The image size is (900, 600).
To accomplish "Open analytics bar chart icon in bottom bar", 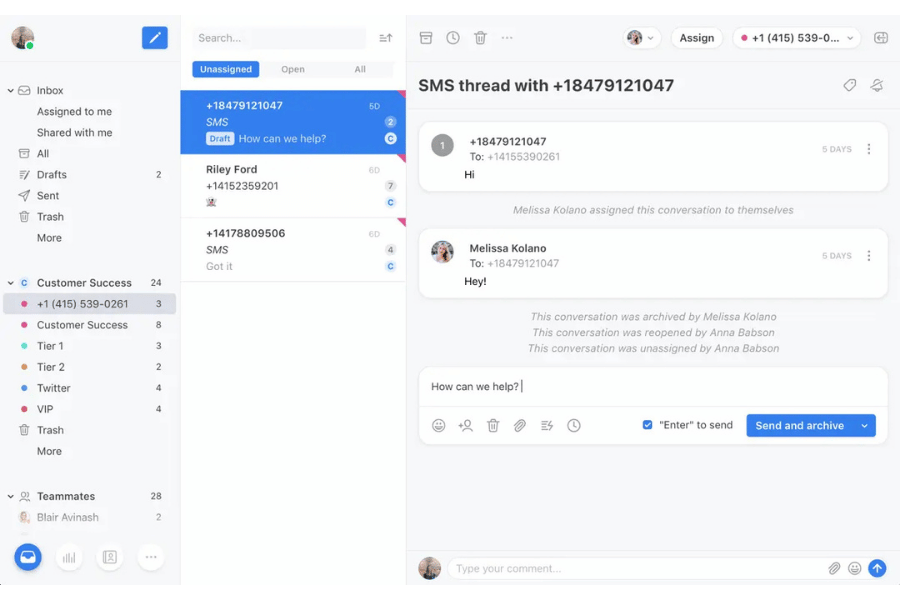I will [x=69, y=557].
